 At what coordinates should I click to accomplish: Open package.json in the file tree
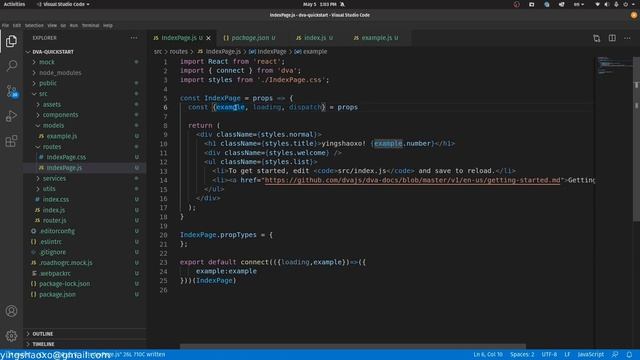click(57, 294)
